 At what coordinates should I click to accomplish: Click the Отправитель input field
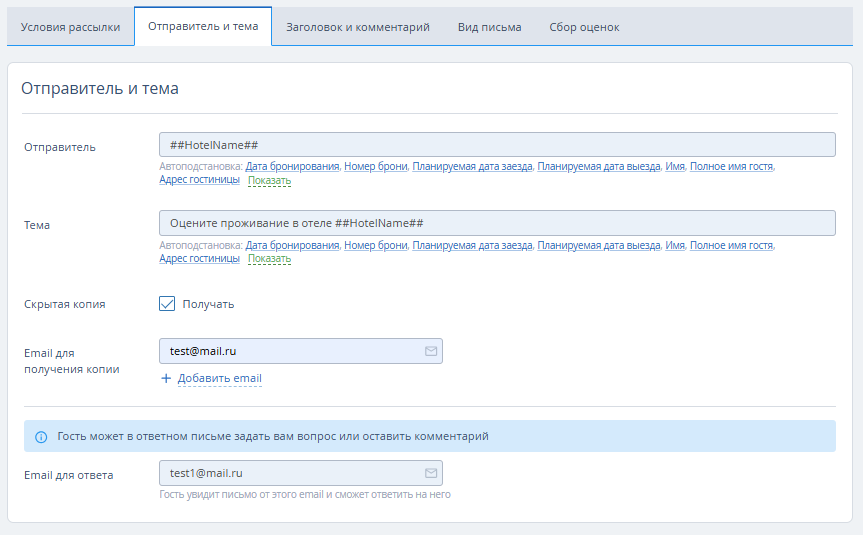497,145
